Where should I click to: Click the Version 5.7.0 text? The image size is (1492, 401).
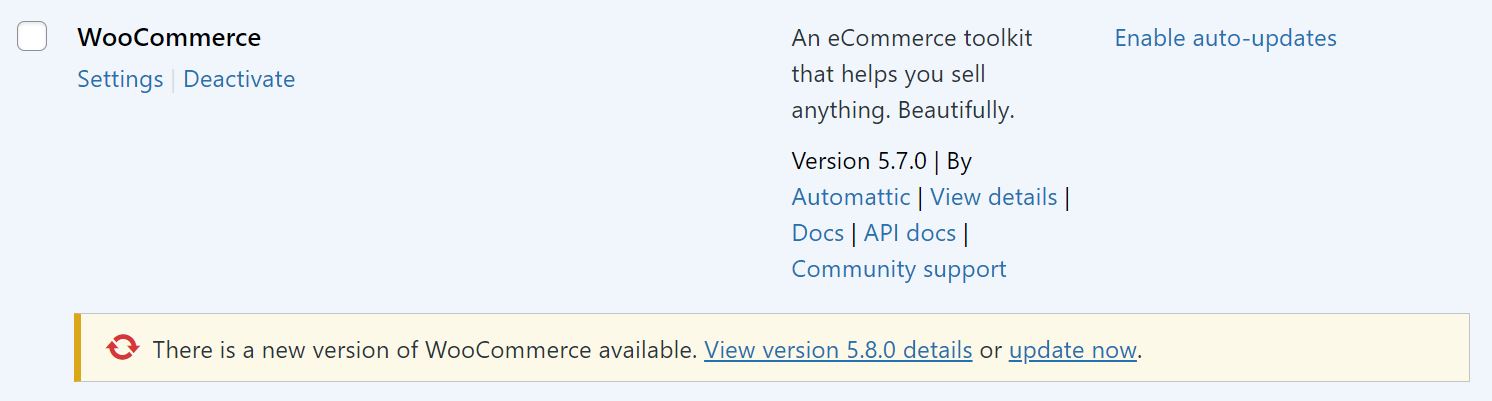click(x=858, y=161)
